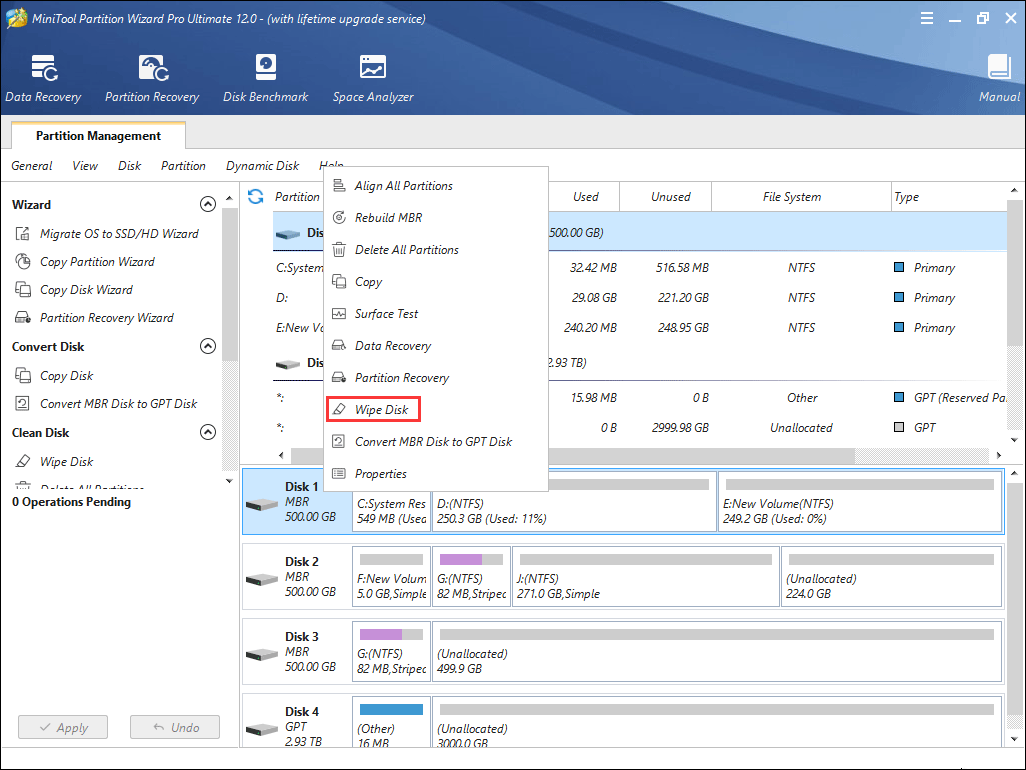Viewport: 1026px width, 770px height.
Task: Select Rebuild MBR in the context menu
Action: pos(388,218)
